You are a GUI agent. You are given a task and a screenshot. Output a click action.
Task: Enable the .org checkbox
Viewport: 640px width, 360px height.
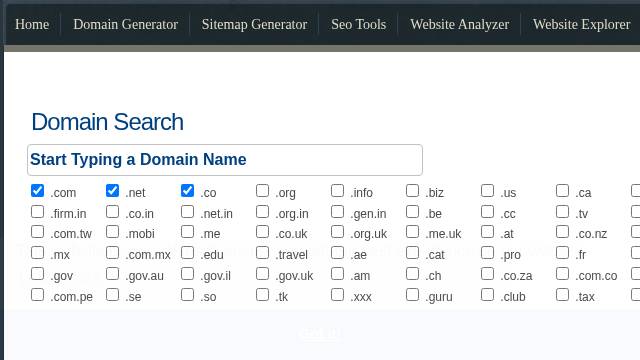click(x=262, y=191)
